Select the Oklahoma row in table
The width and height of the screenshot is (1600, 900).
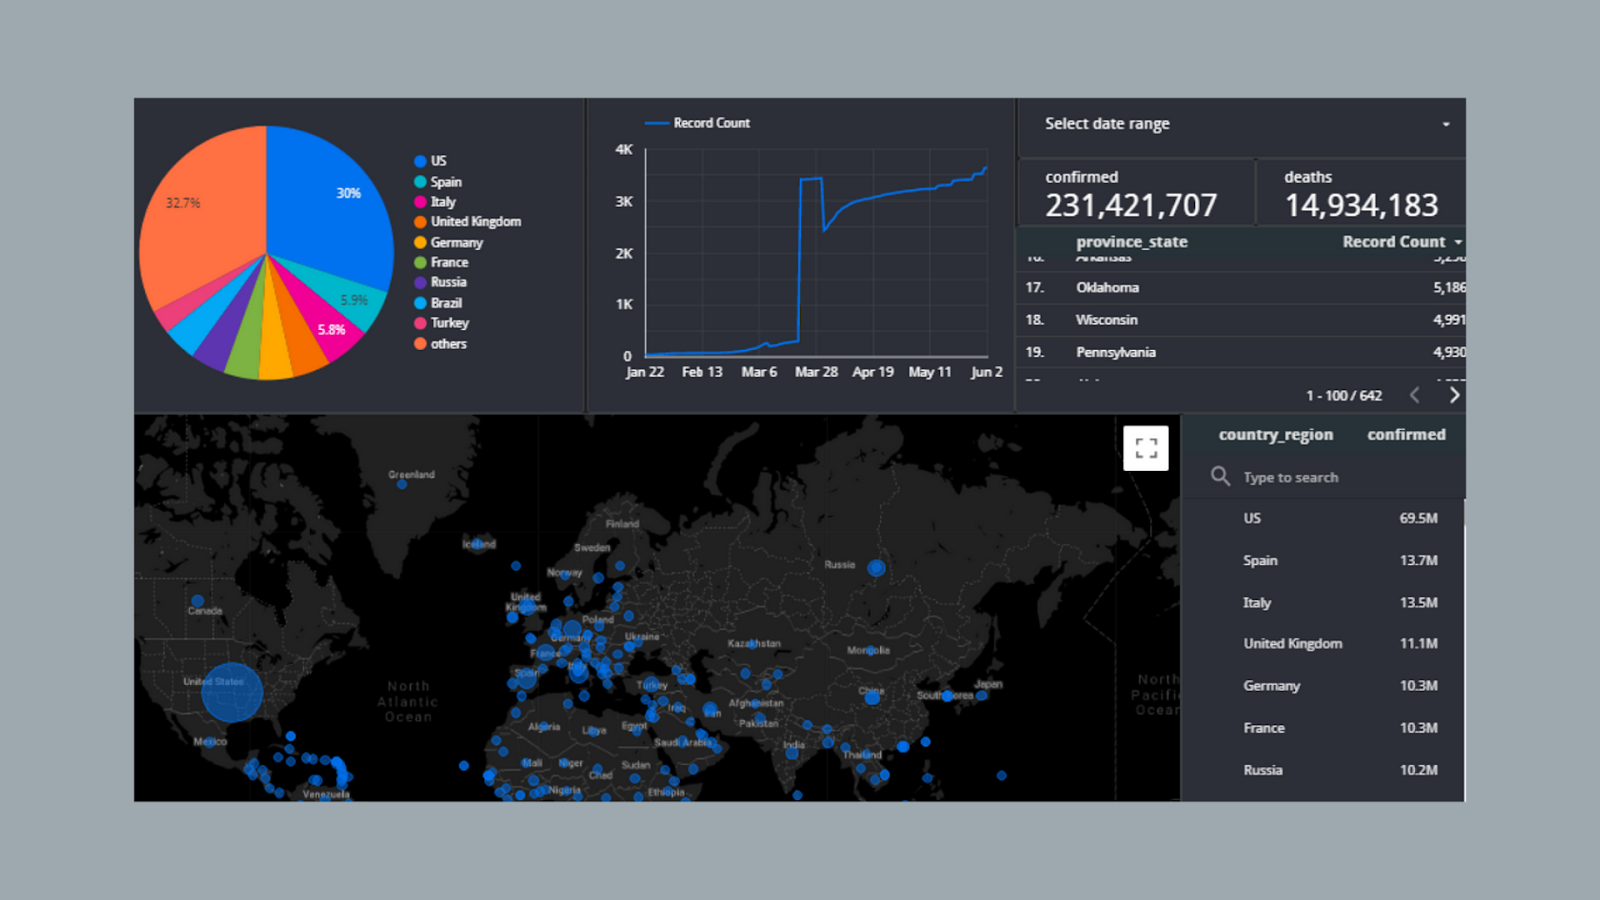[x=1241, y=288]
